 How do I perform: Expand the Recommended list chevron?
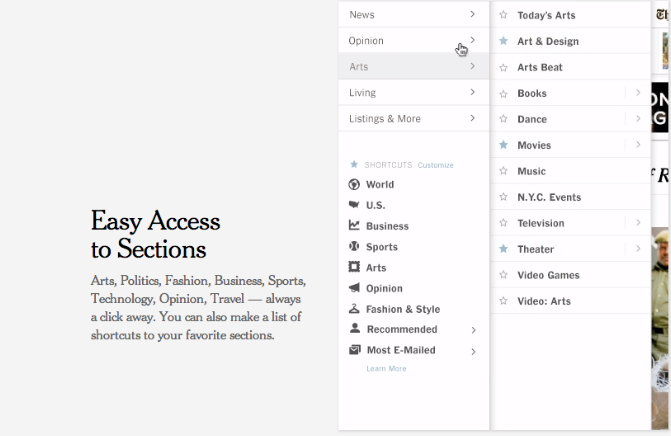[x=473, y=330]
